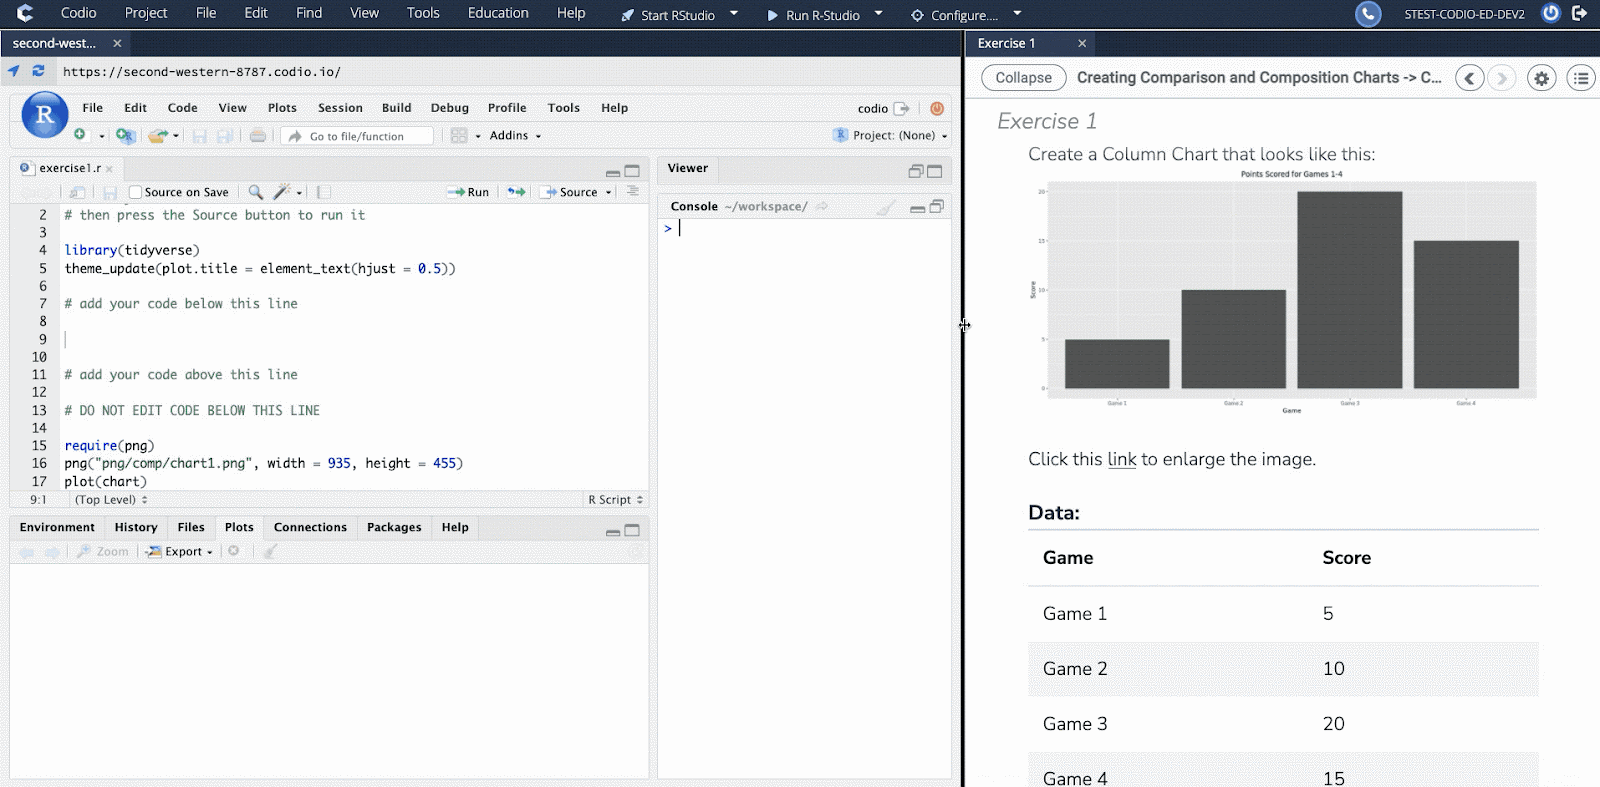The image size is (1600, 787).
Task: Click the browser preview refresh icon
Action: (38, 71)
